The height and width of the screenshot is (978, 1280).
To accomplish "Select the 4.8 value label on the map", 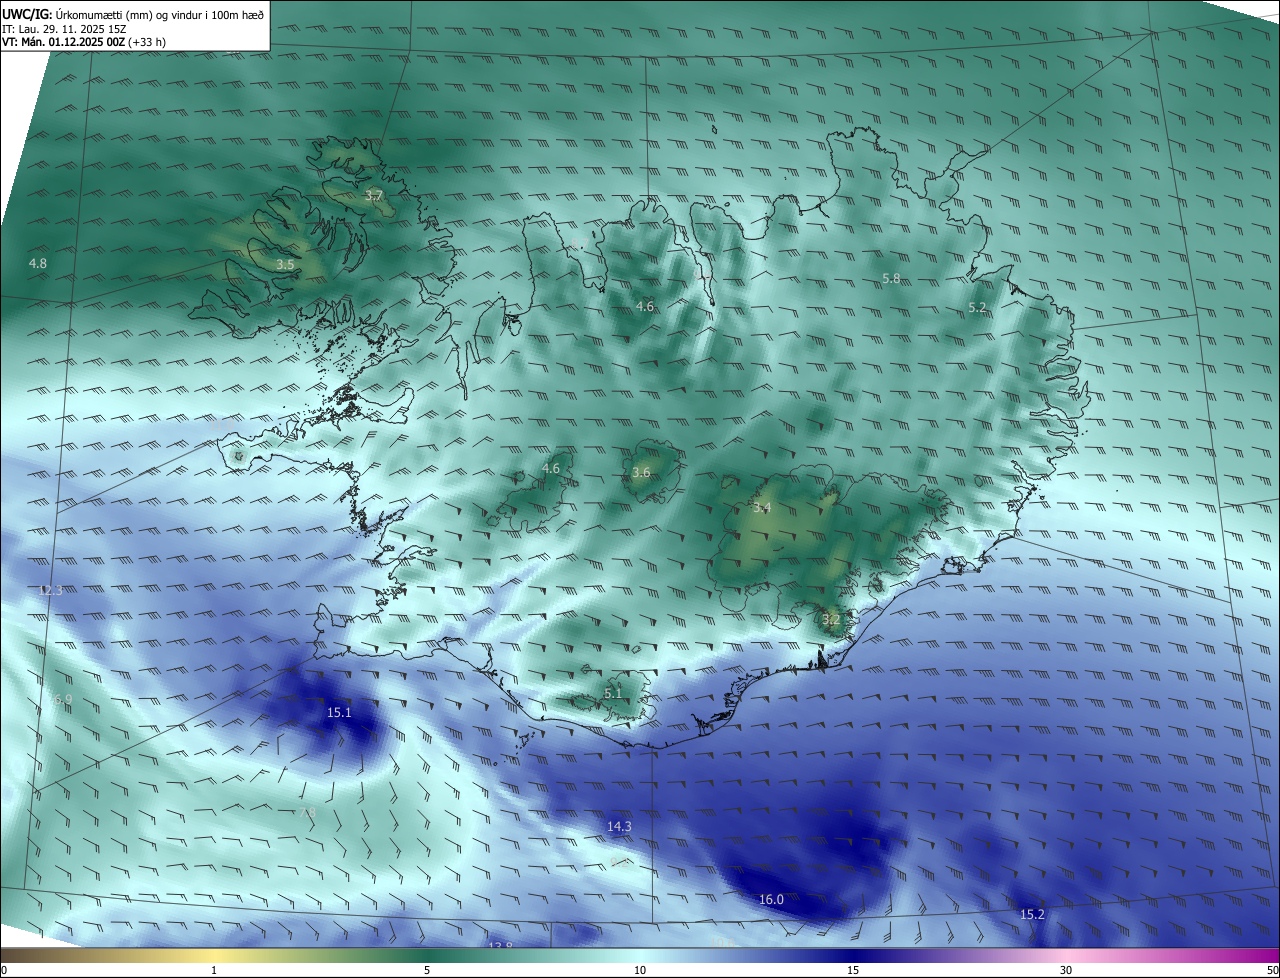I will (38, 263).
